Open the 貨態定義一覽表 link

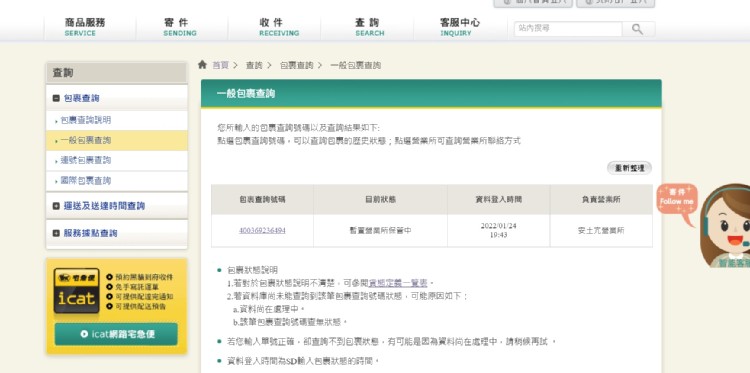tap(398, 283)
